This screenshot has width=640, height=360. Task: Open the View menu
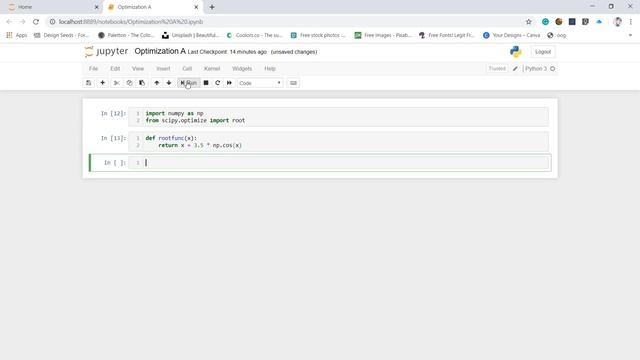(138, 69)
